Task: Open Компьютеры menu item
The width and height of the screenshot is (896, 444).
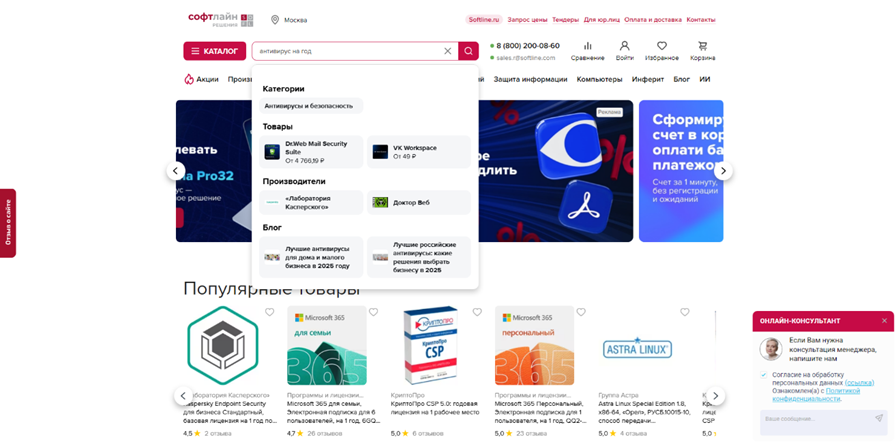Action: [599, 79]
